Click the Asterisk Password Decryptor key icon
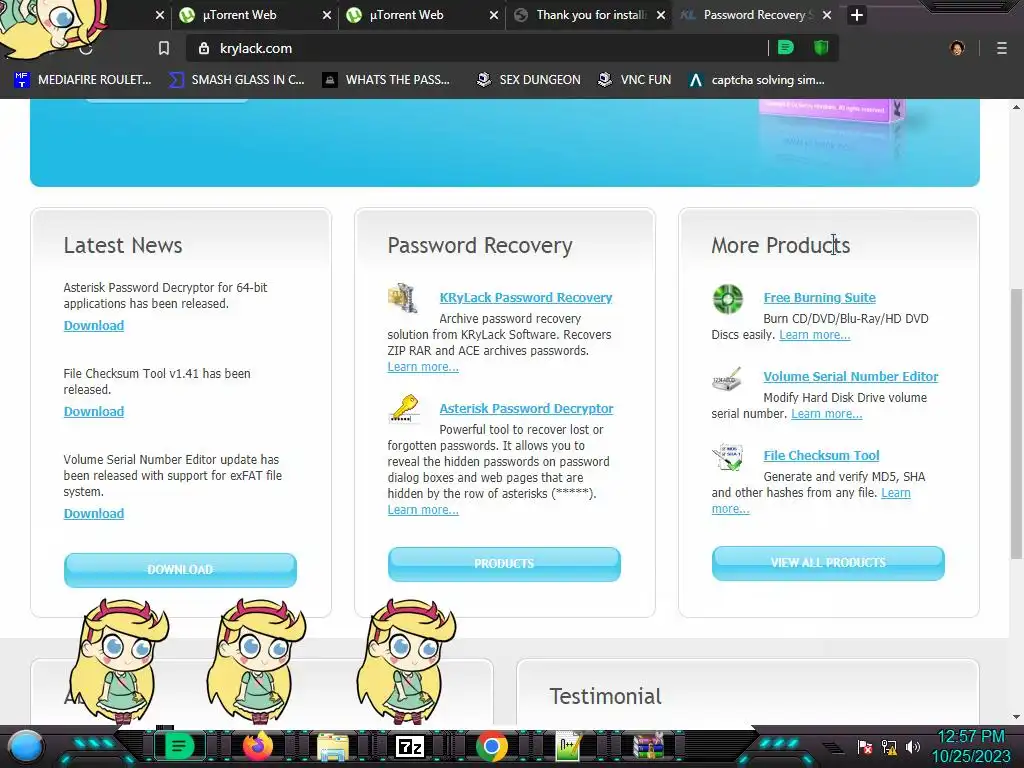The width and height of the screenshot is (1024, 768). [x=404, y=409]
